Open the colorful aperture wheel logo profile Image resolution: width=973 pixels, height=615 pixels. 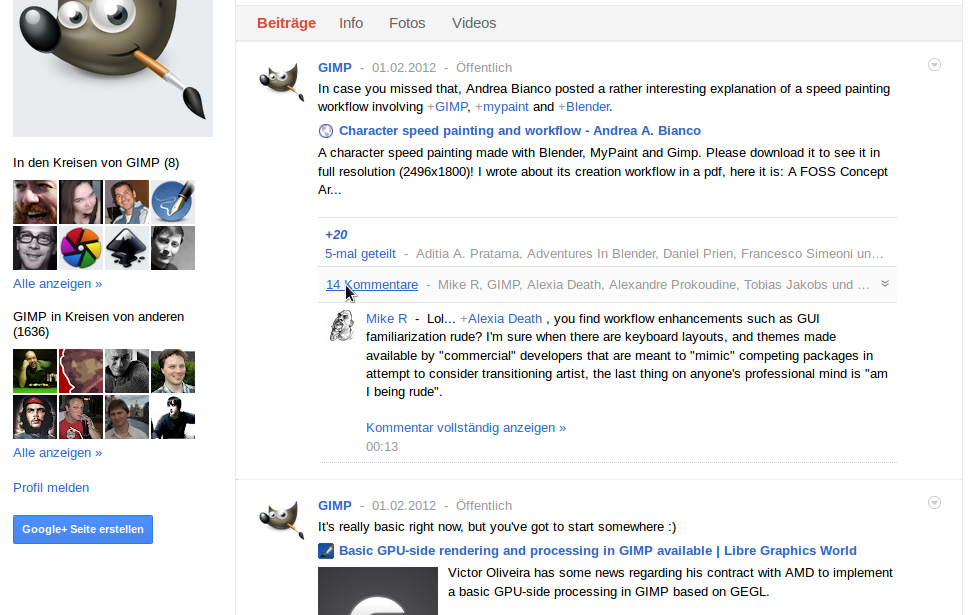pos(81,248)
